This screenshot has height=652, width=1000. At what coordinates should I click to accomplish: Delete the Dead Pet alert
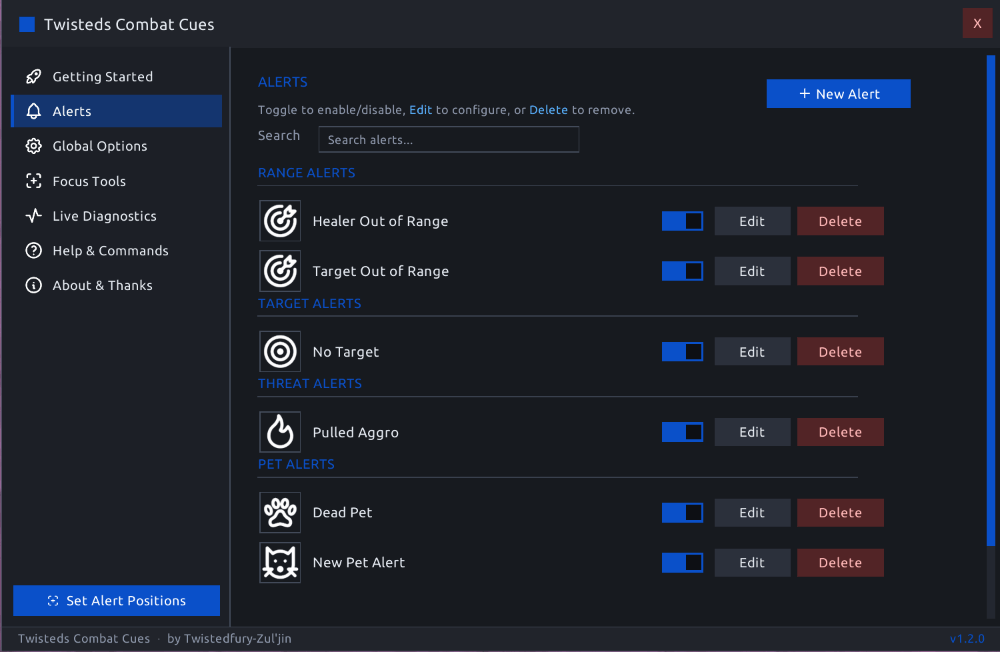[x=840, y=512]
